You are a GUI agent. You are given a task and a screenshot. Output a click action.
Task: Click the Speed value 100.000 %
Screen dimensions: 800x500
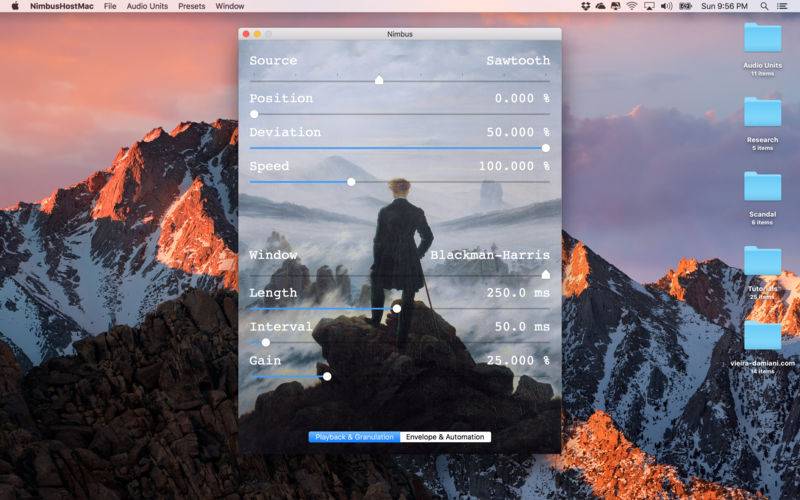tap(514, 166)
